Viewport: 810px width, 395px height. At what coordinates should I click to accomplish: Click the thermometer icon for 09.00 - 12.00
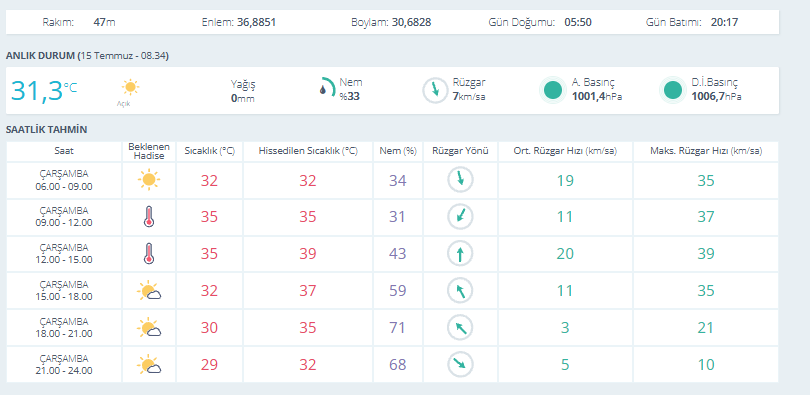[149, 217]
